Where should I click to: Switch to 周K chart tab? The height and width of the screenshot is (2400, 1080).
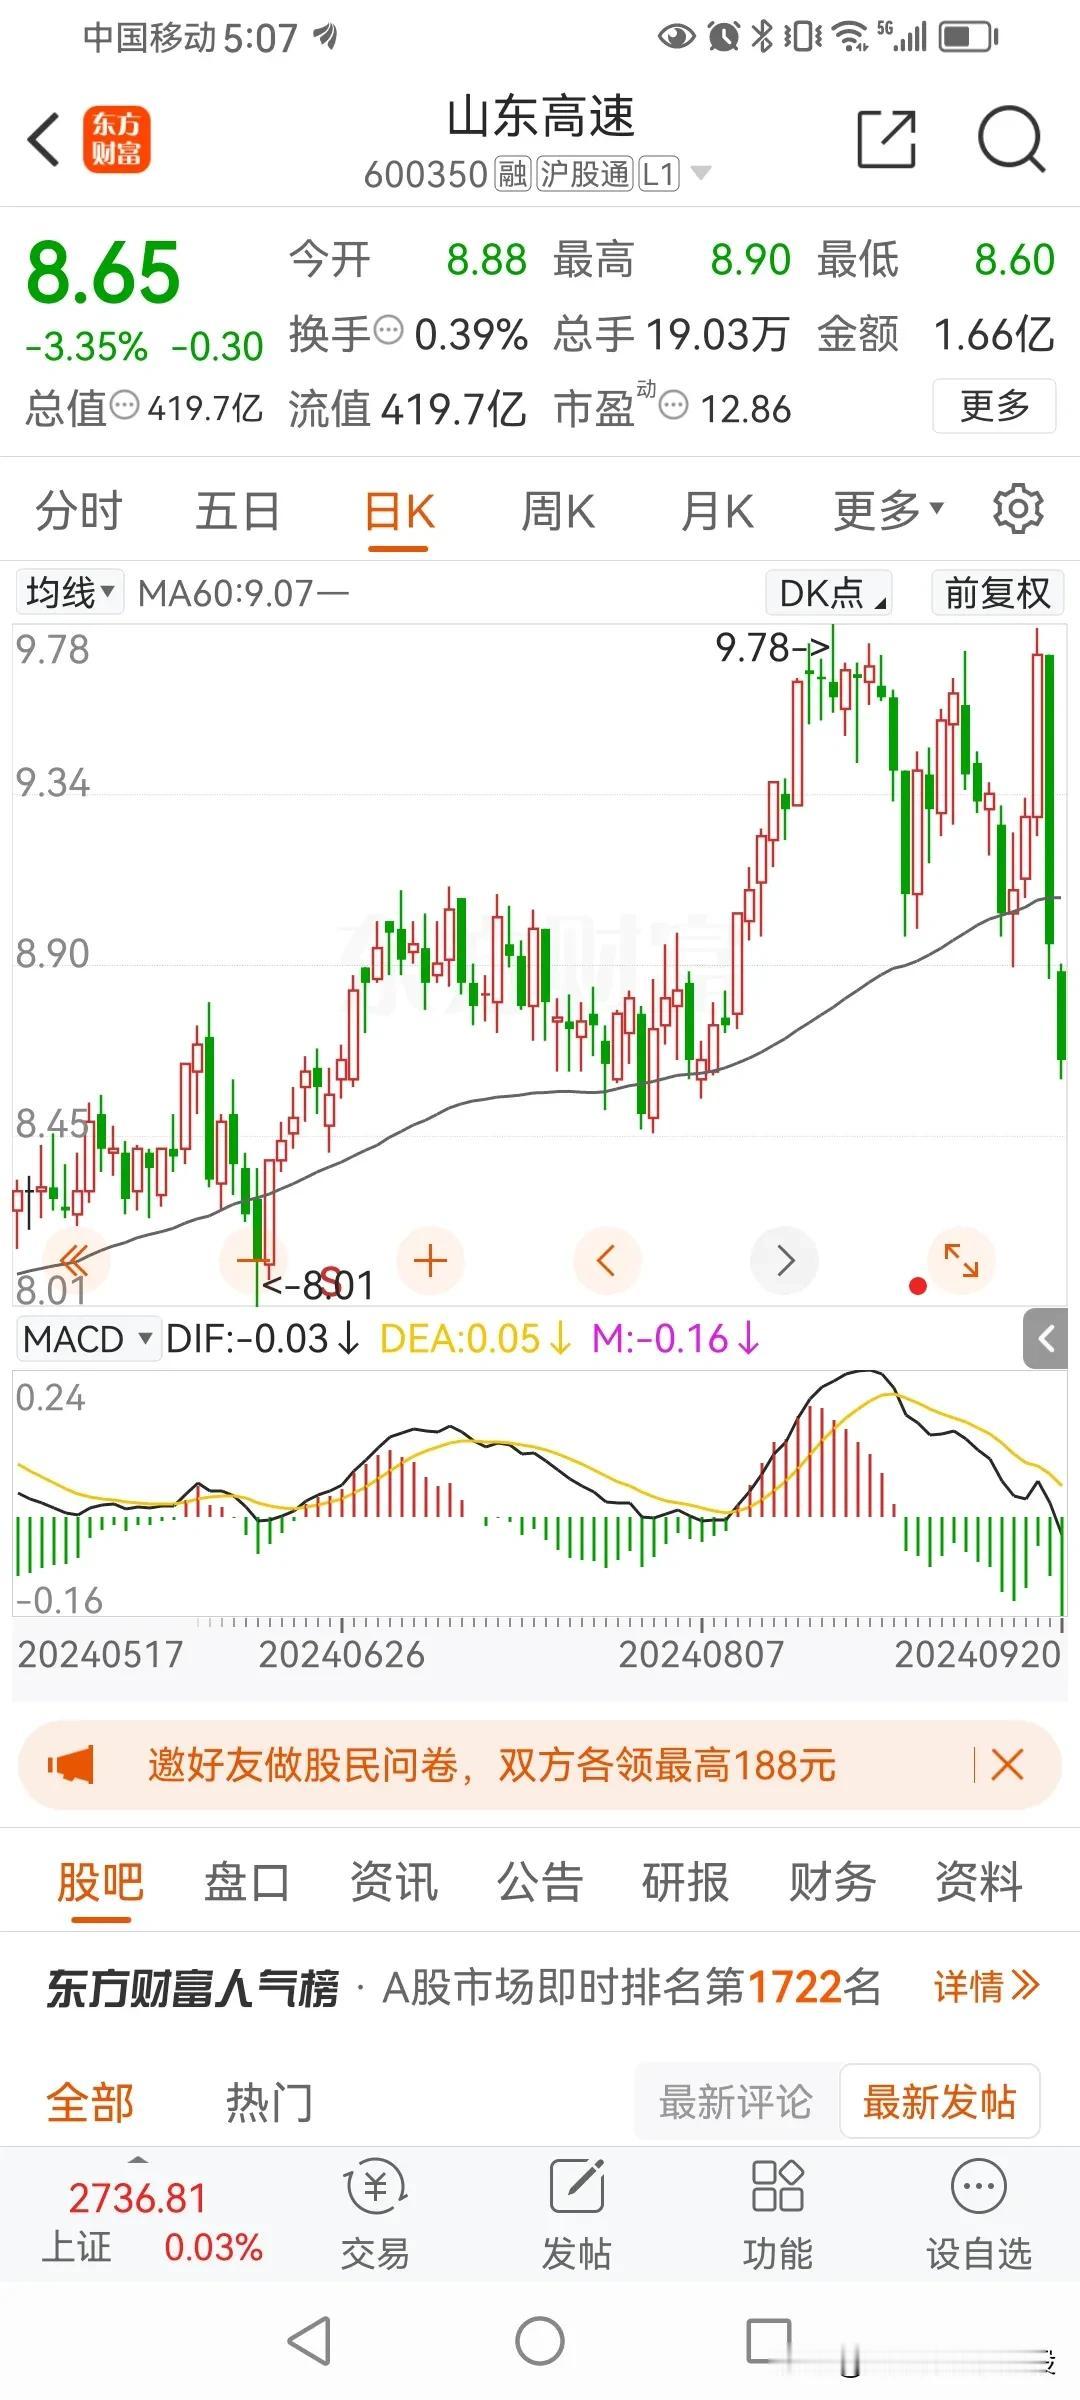pos(558,510)
